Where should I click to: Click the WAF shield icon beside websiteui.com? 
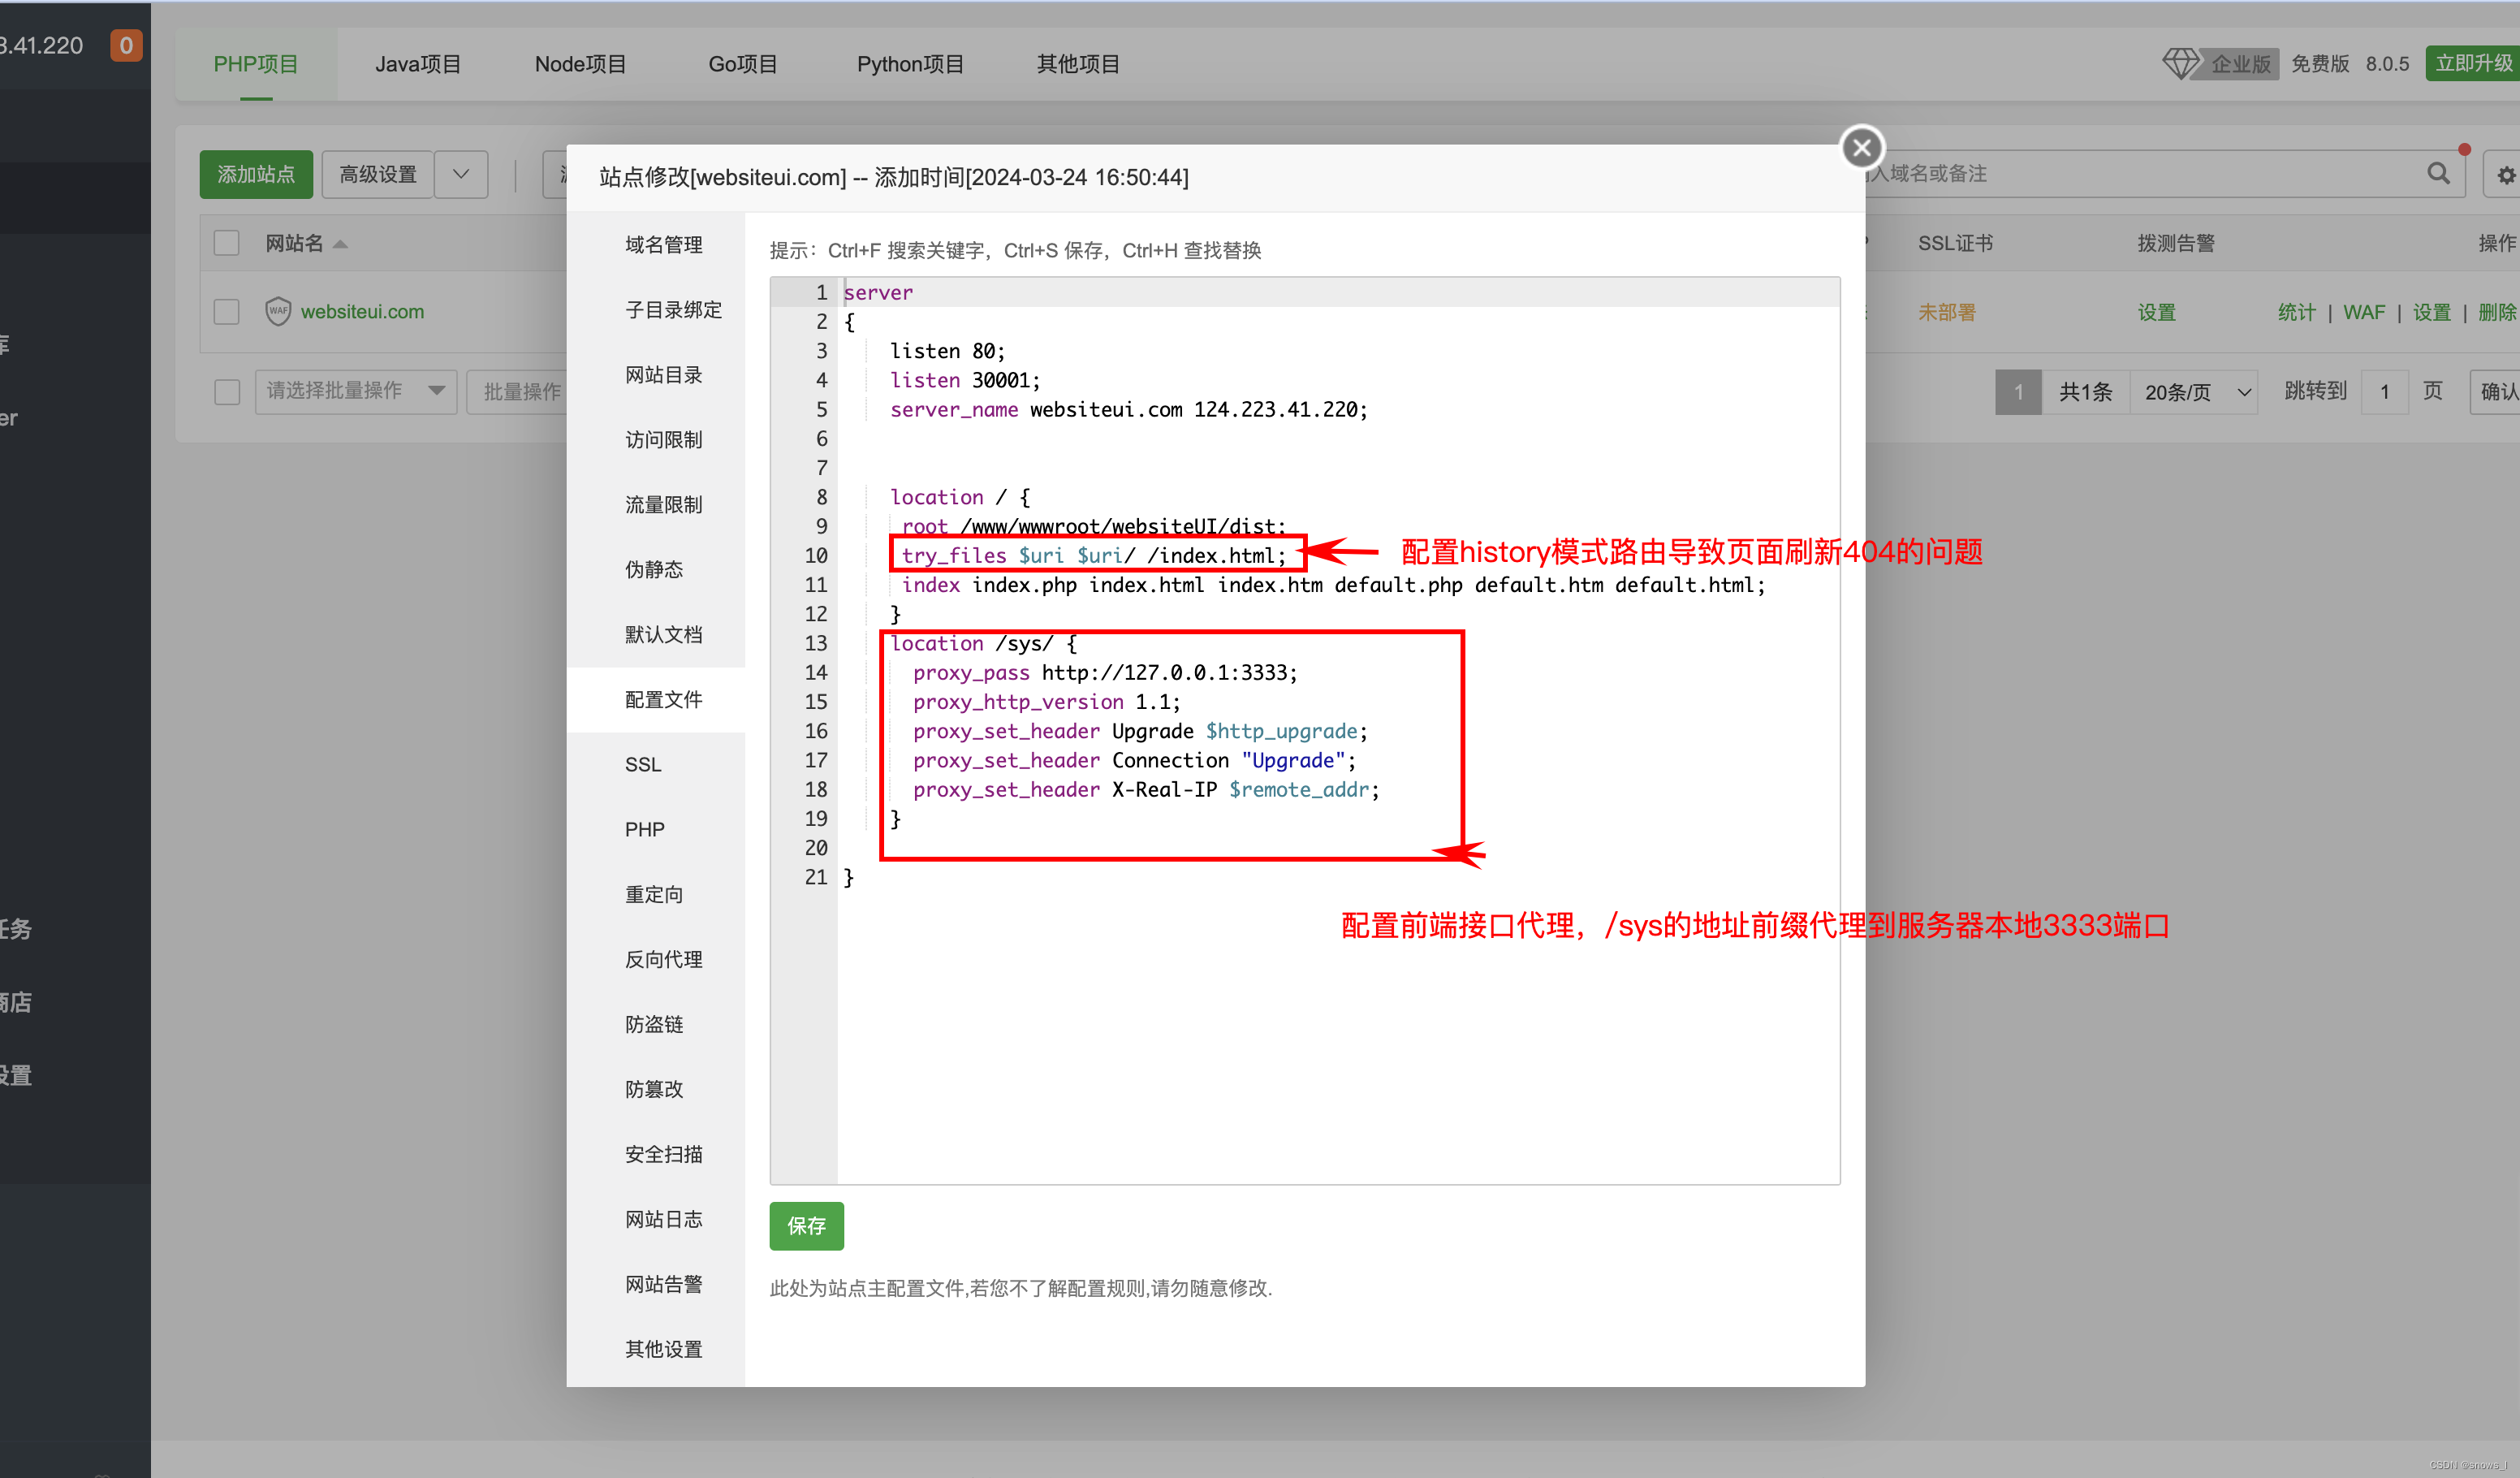(278, 311)
